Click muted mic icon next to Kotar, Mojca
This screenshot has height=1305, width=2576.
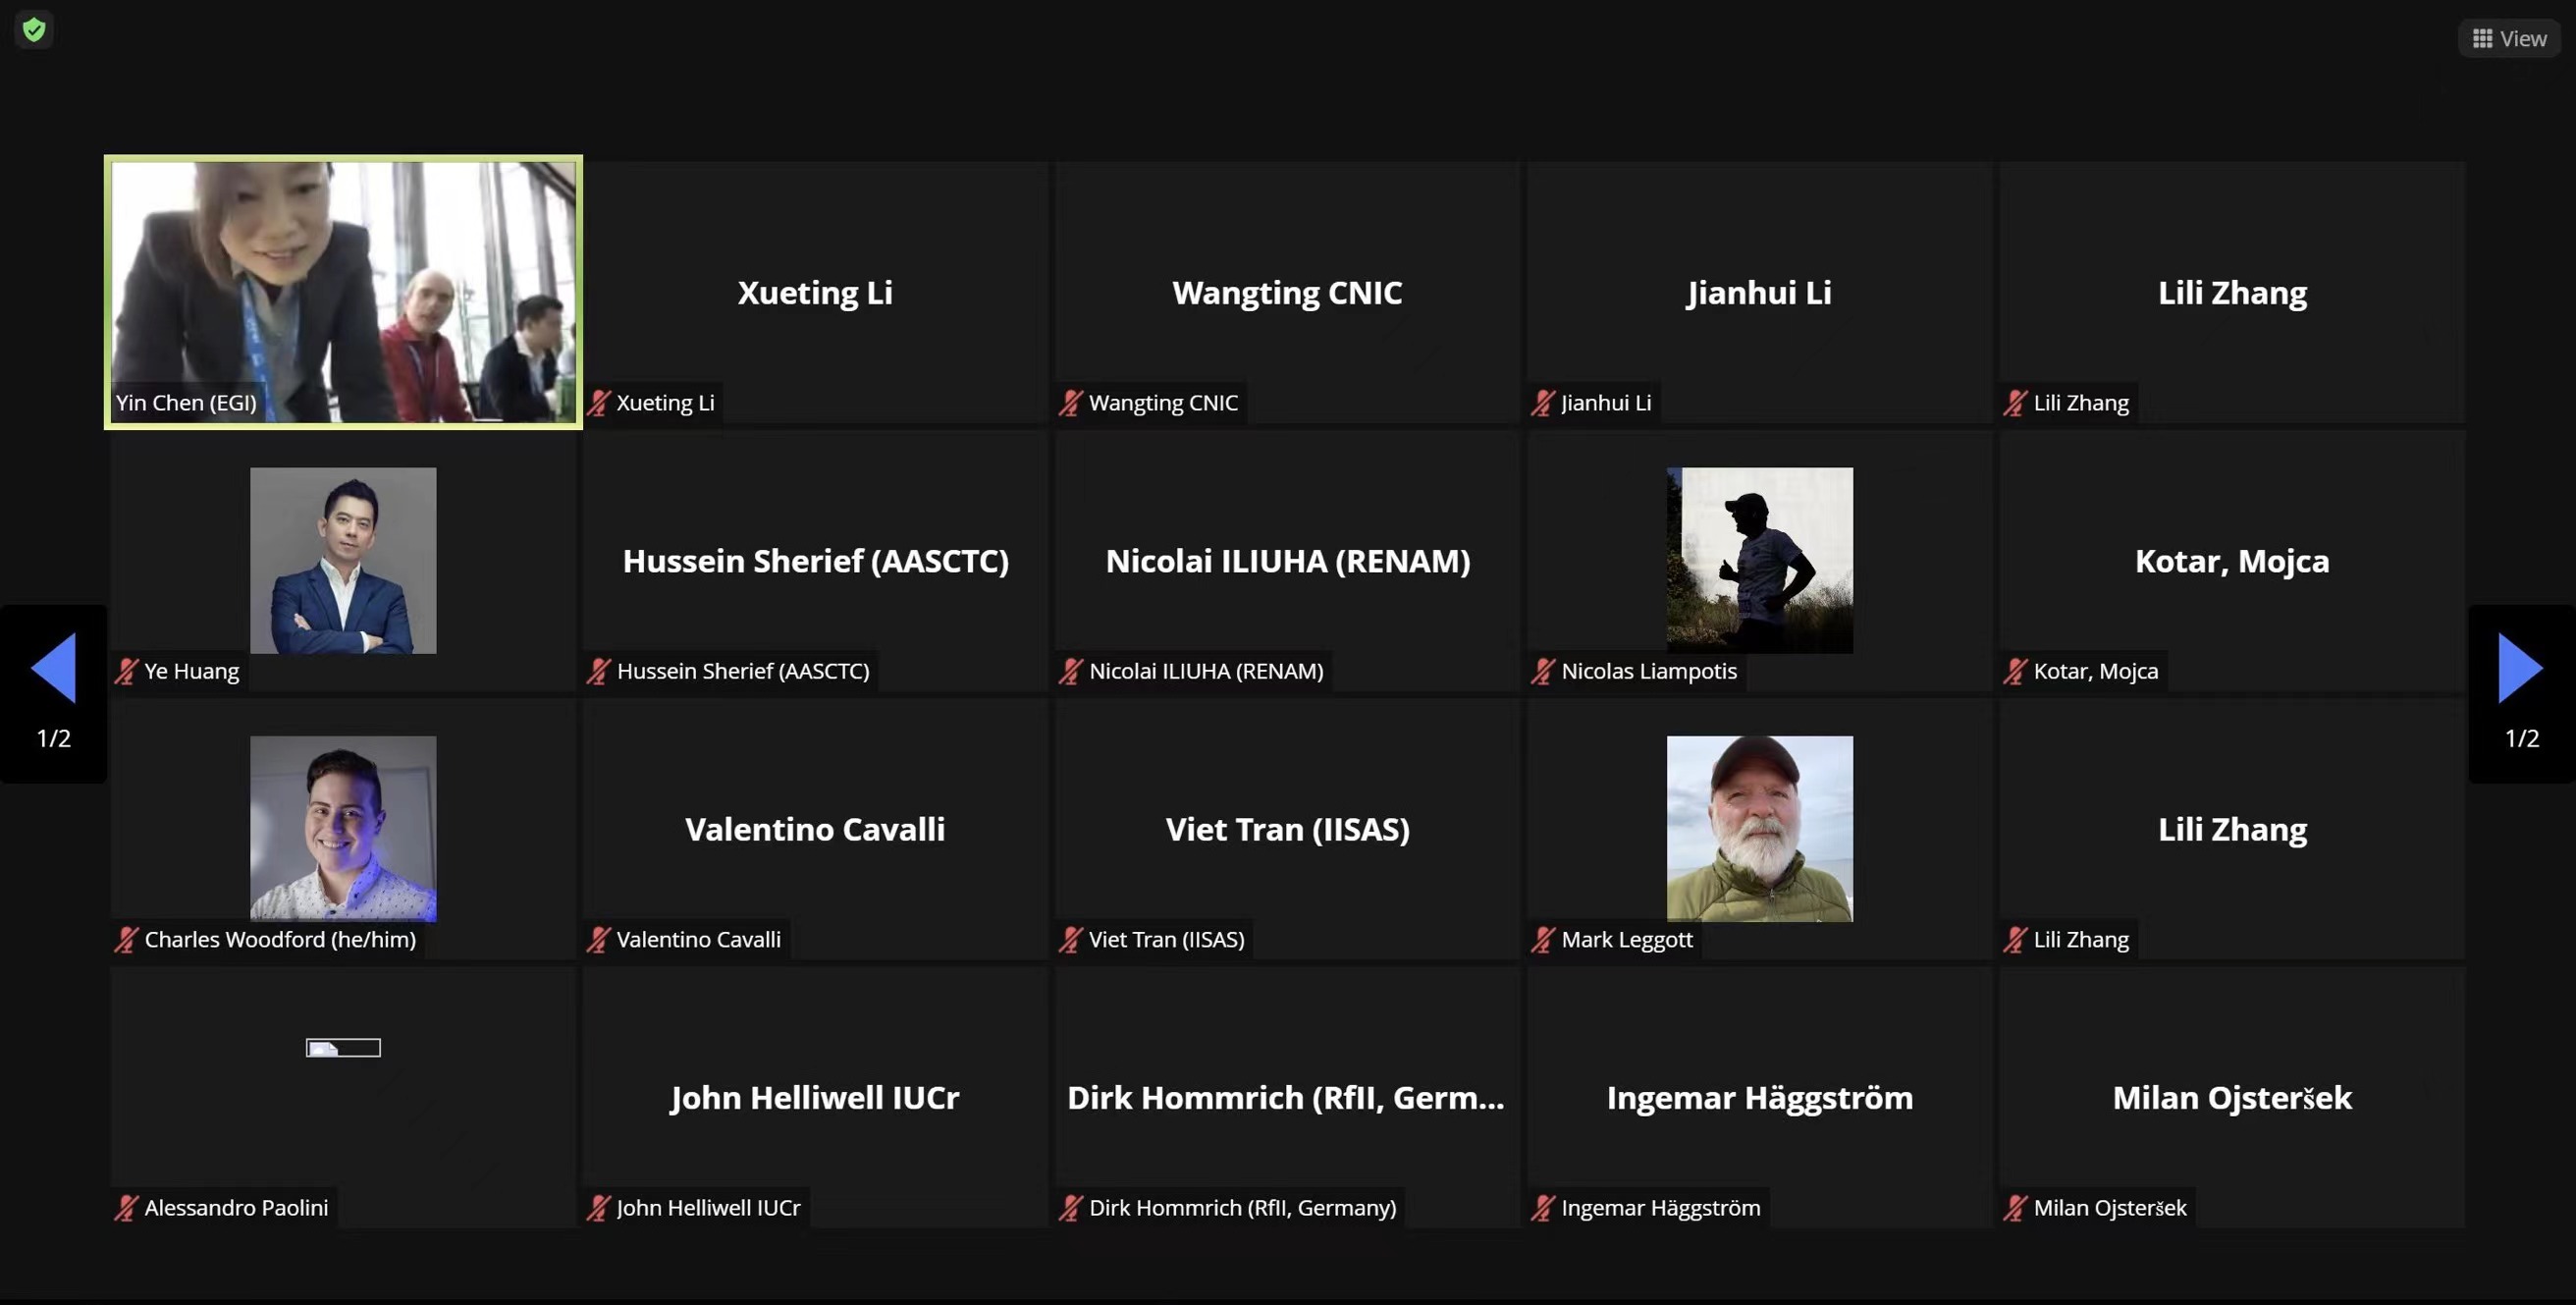coord(2015,671)
